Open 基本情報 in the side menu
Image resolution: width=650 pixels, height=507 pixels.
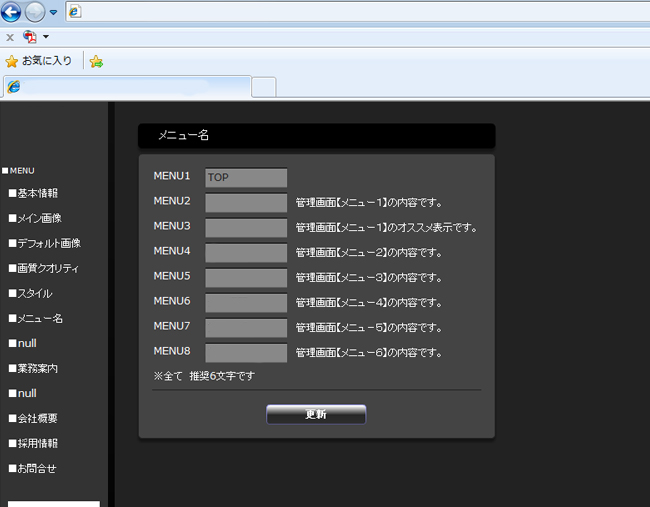click(x=37, y=193)
